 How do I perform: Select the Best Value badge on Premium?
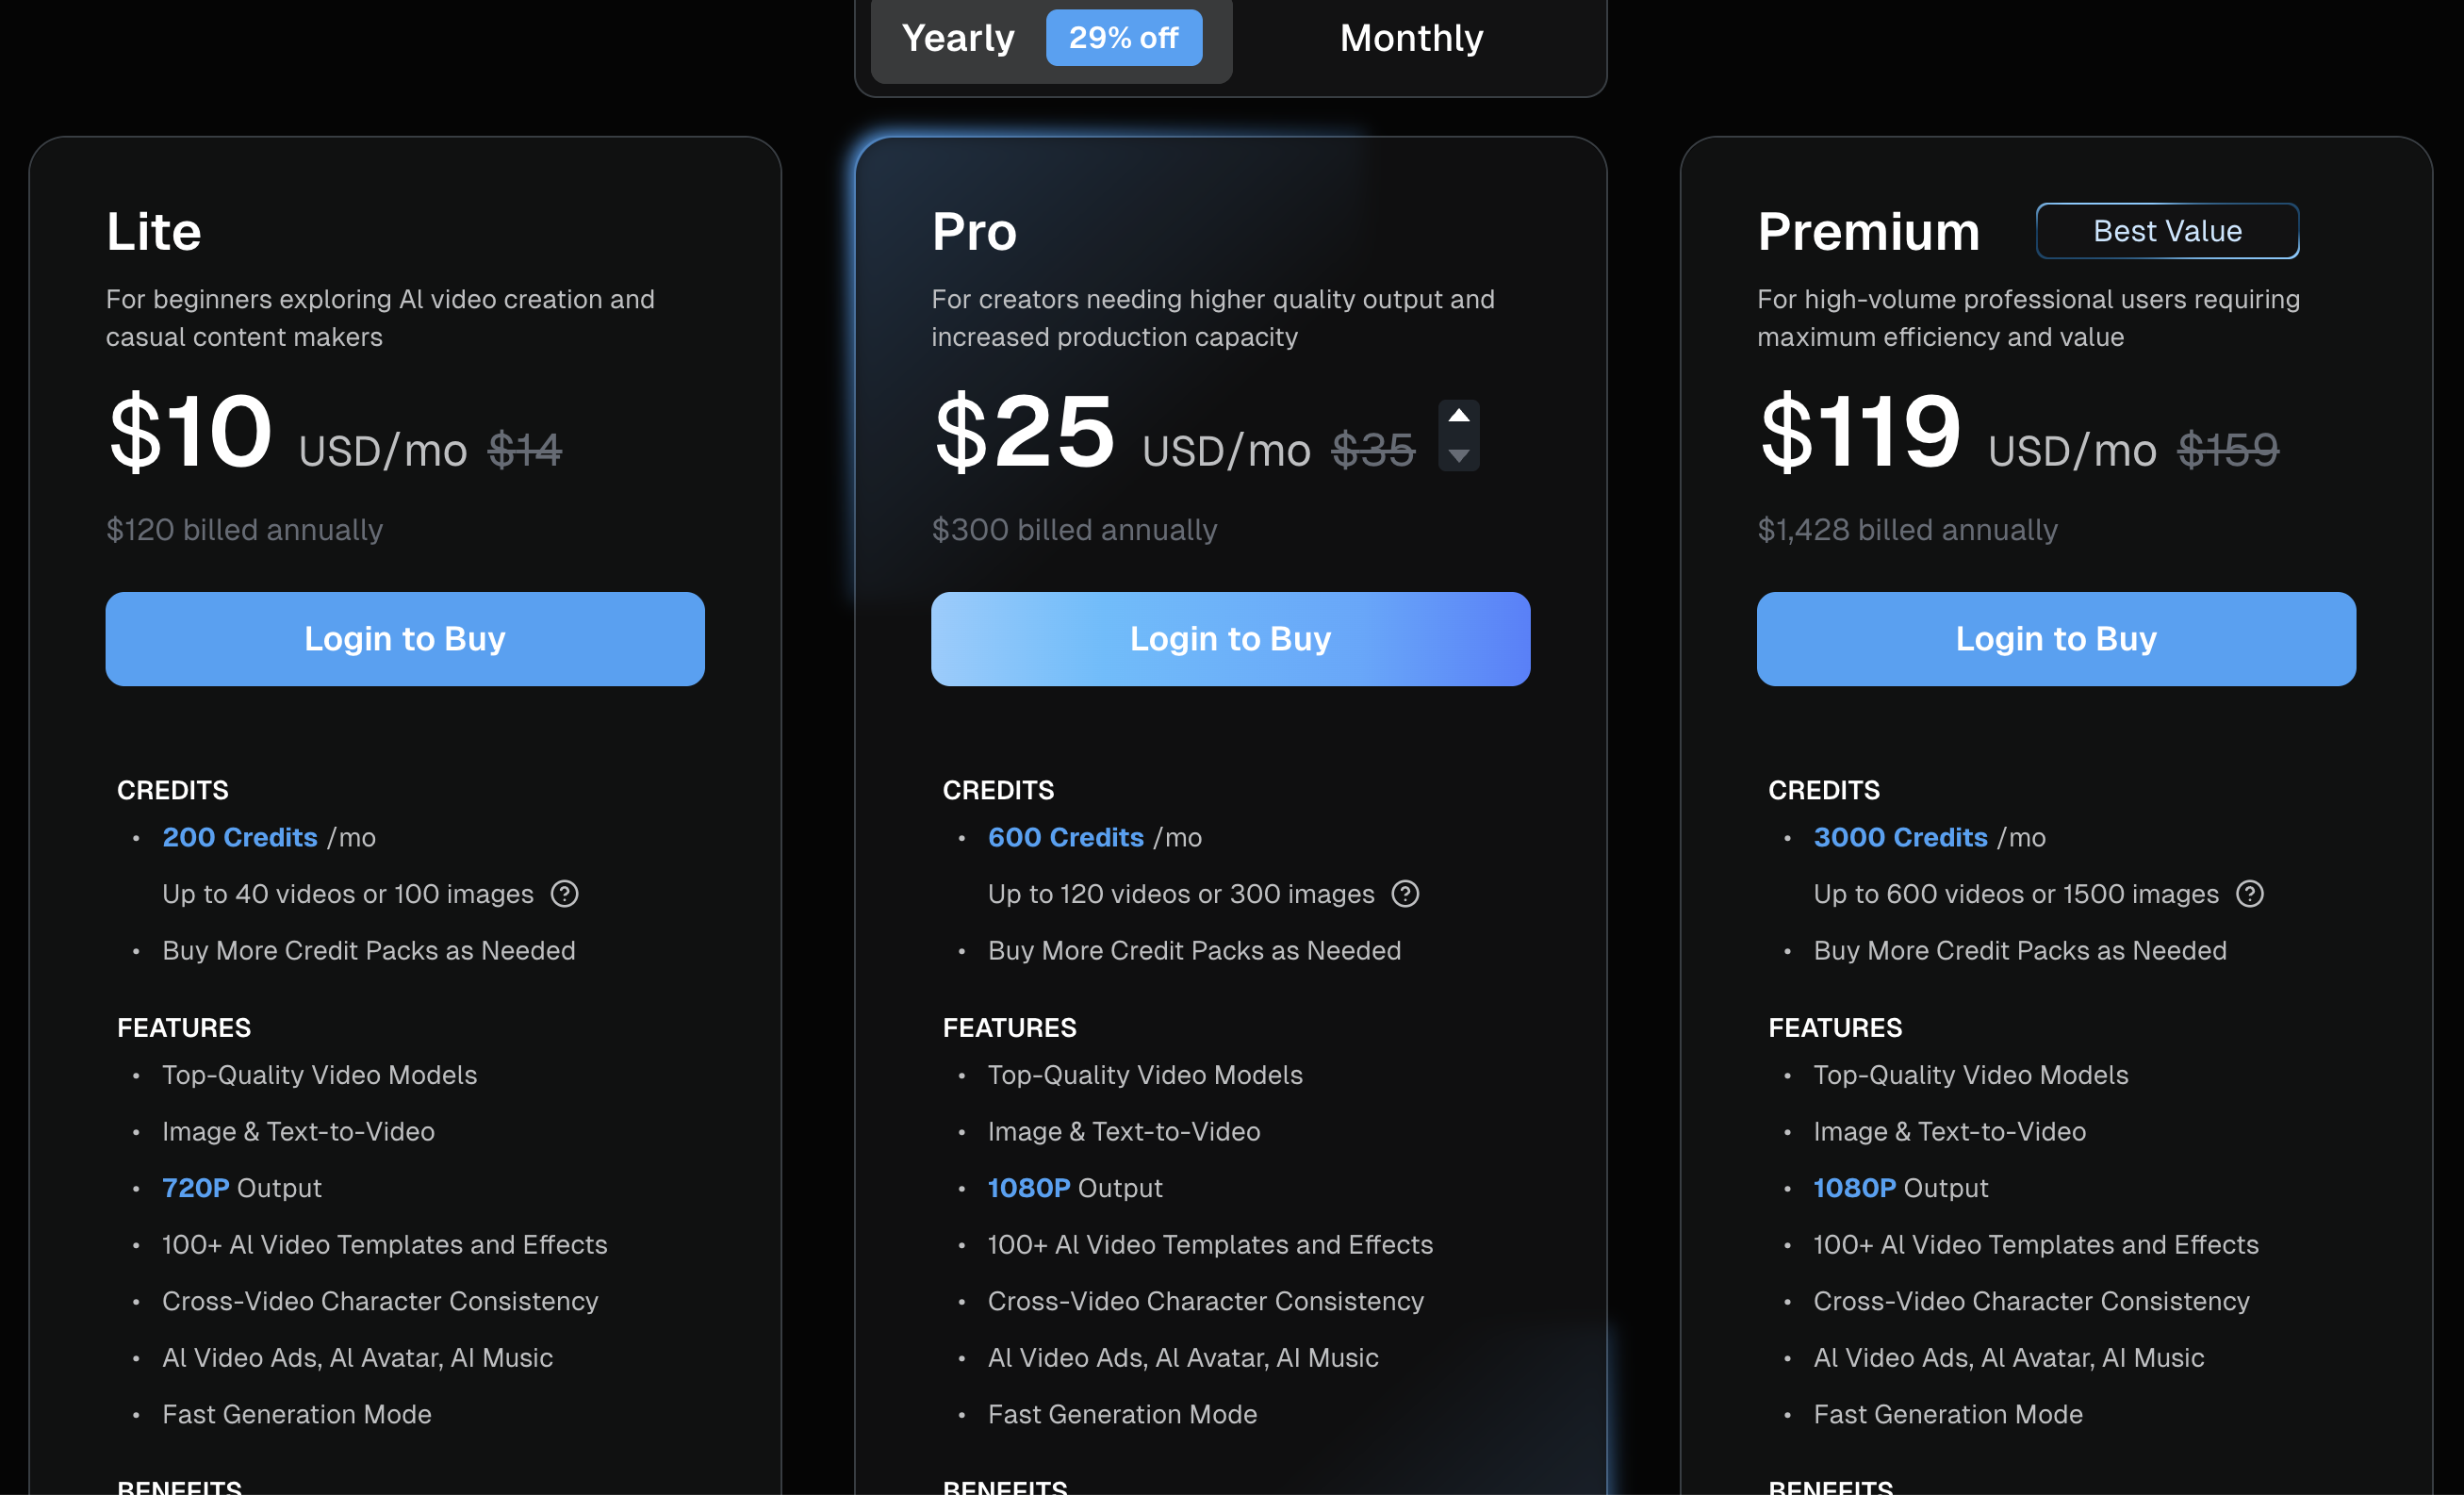tap(2167, 231)
